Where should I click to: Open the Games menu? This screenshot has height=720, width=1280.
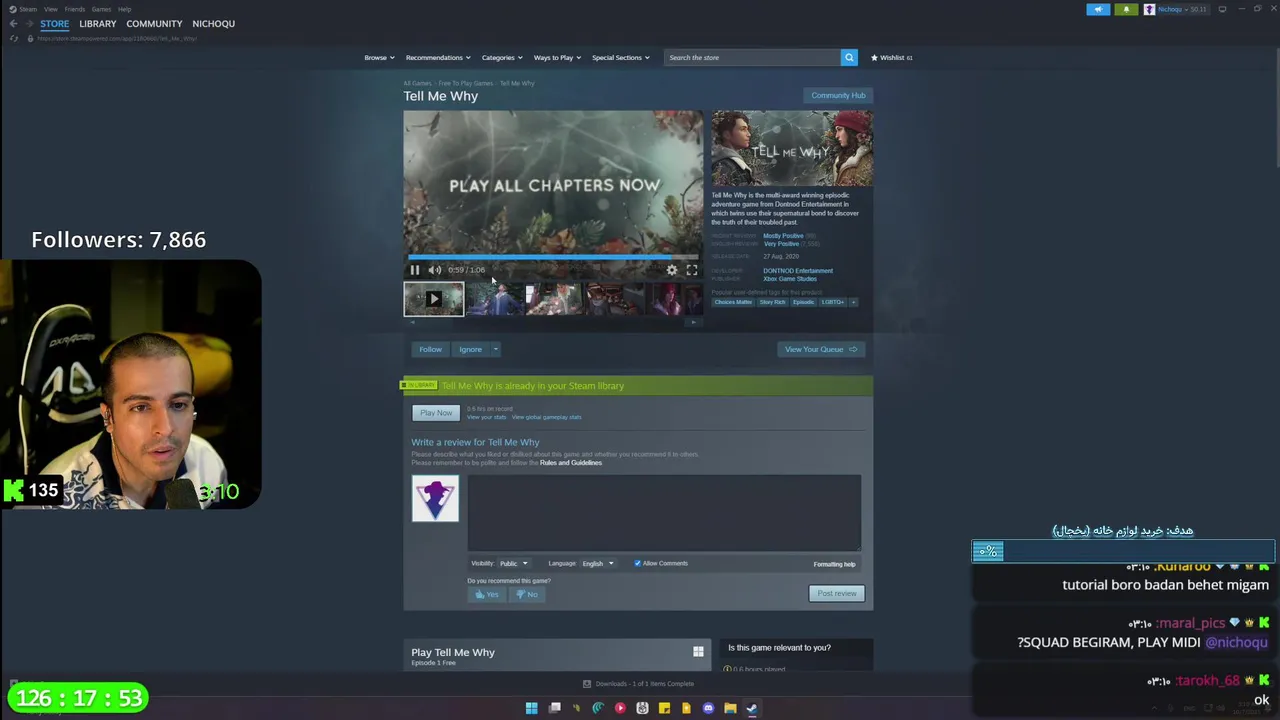101,9
